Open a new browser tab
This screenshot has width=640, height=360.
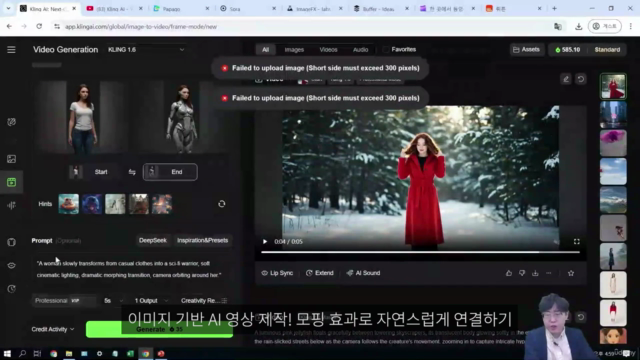(x=554, y=9)
